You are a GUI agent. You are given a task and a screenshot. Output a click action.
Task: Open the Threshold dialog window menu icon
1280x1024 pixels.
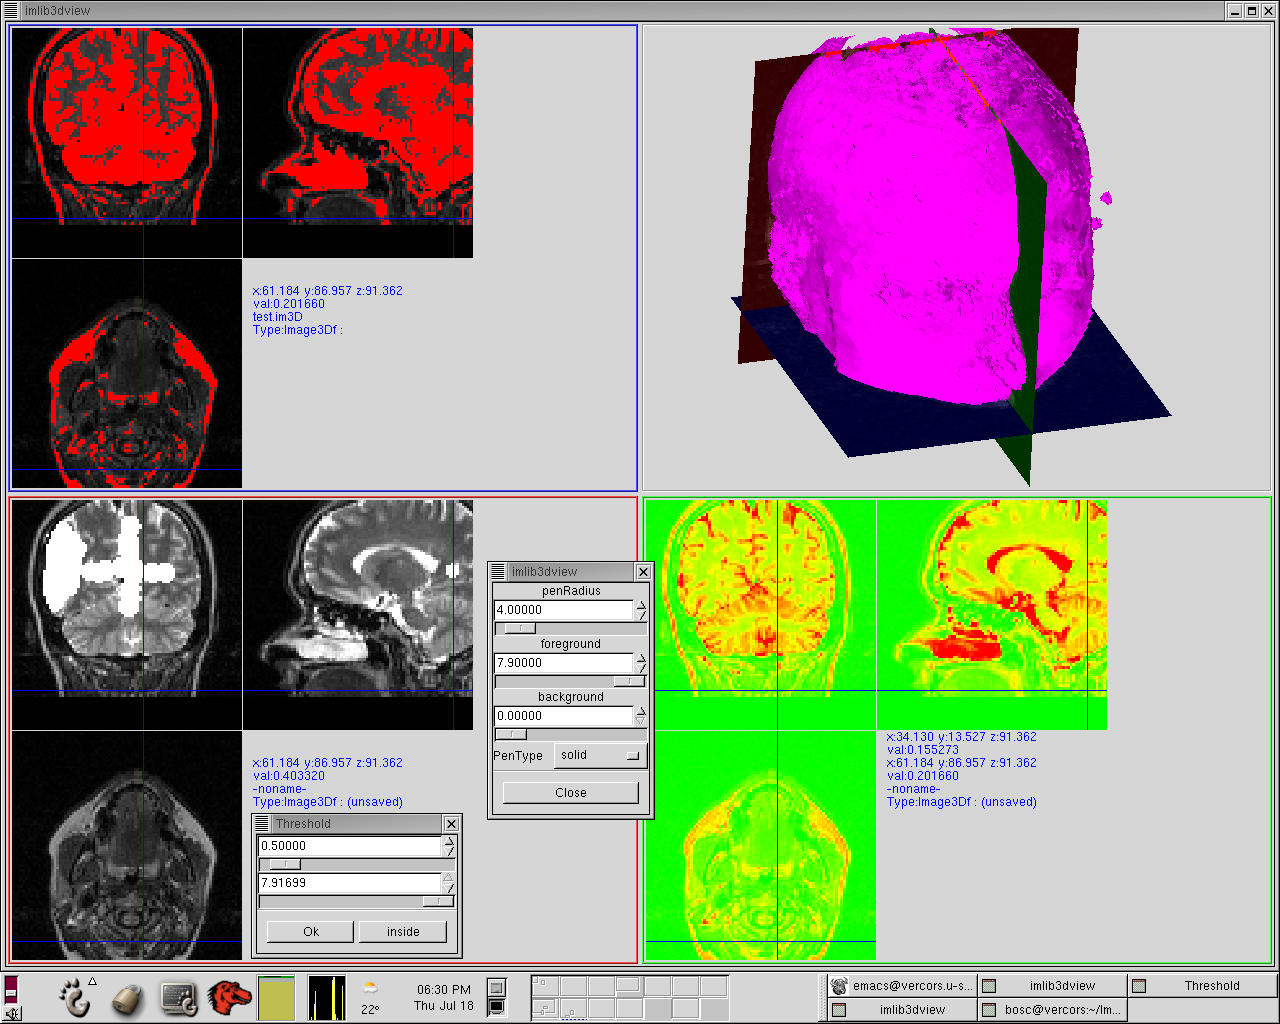pos(262,824)
